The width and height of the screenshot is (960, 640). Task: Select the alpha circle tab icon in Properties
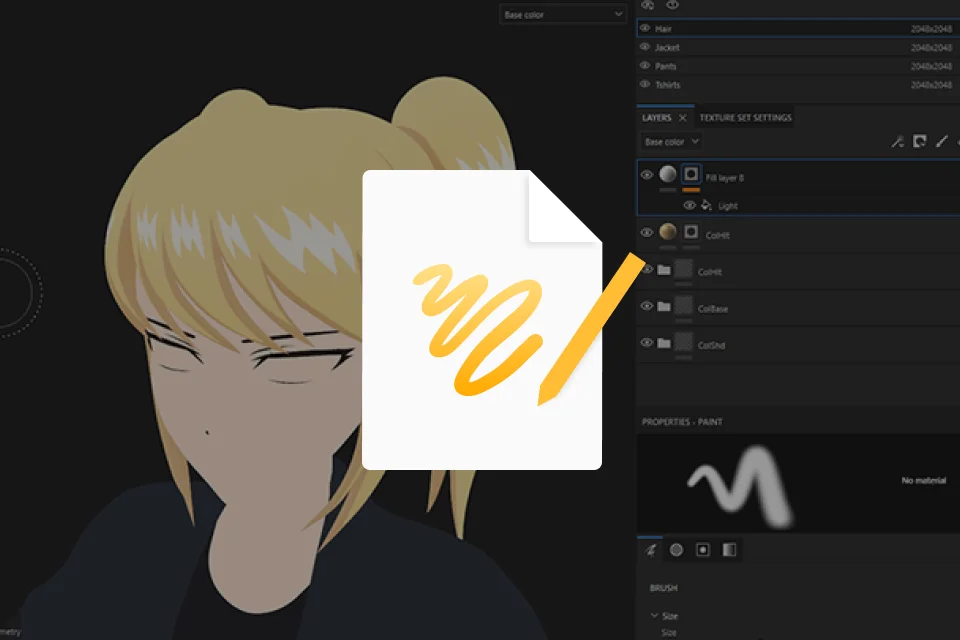pos(677,550)
